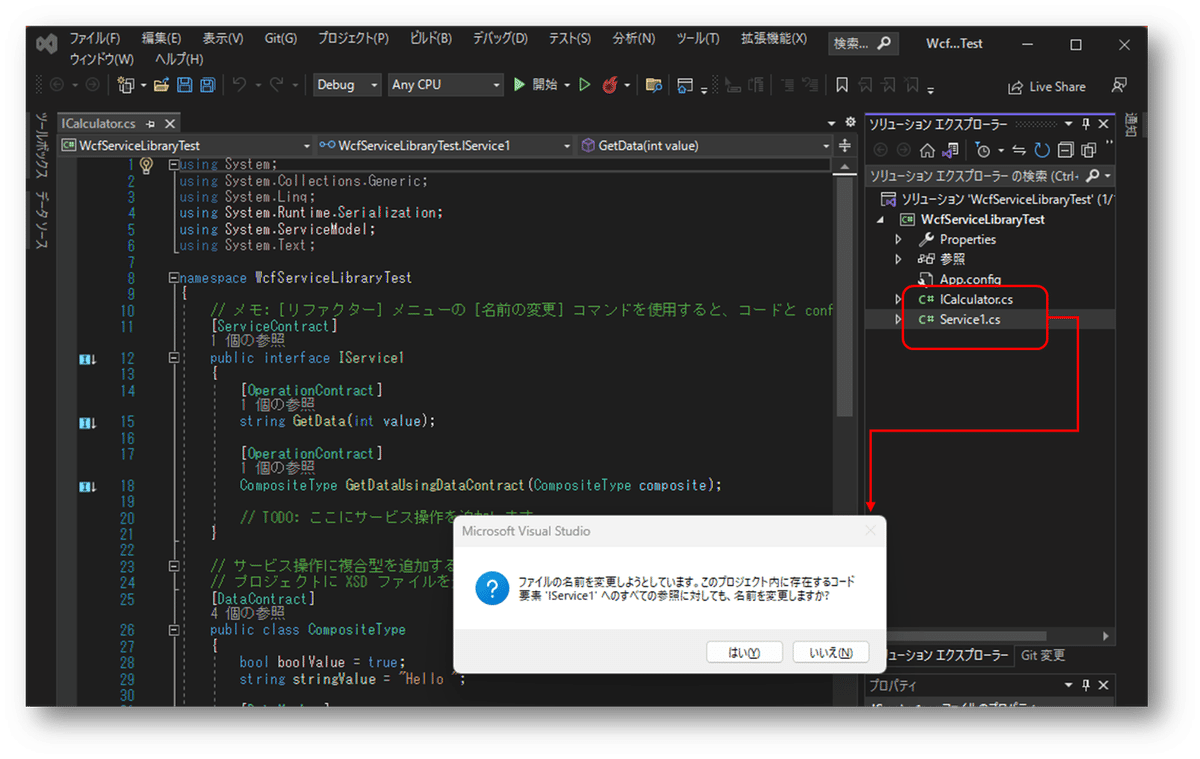Screen dimensions: 1200x759
Task: Close the ICalculator.cs editor tab
Action: 170,124
